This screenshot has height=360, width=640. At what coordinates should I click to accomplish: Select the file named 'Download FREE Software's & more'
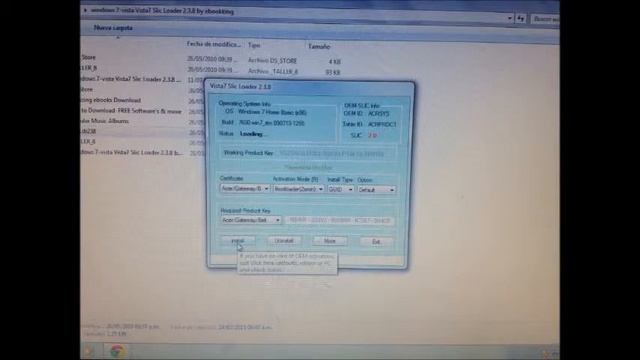coord(131,111)
